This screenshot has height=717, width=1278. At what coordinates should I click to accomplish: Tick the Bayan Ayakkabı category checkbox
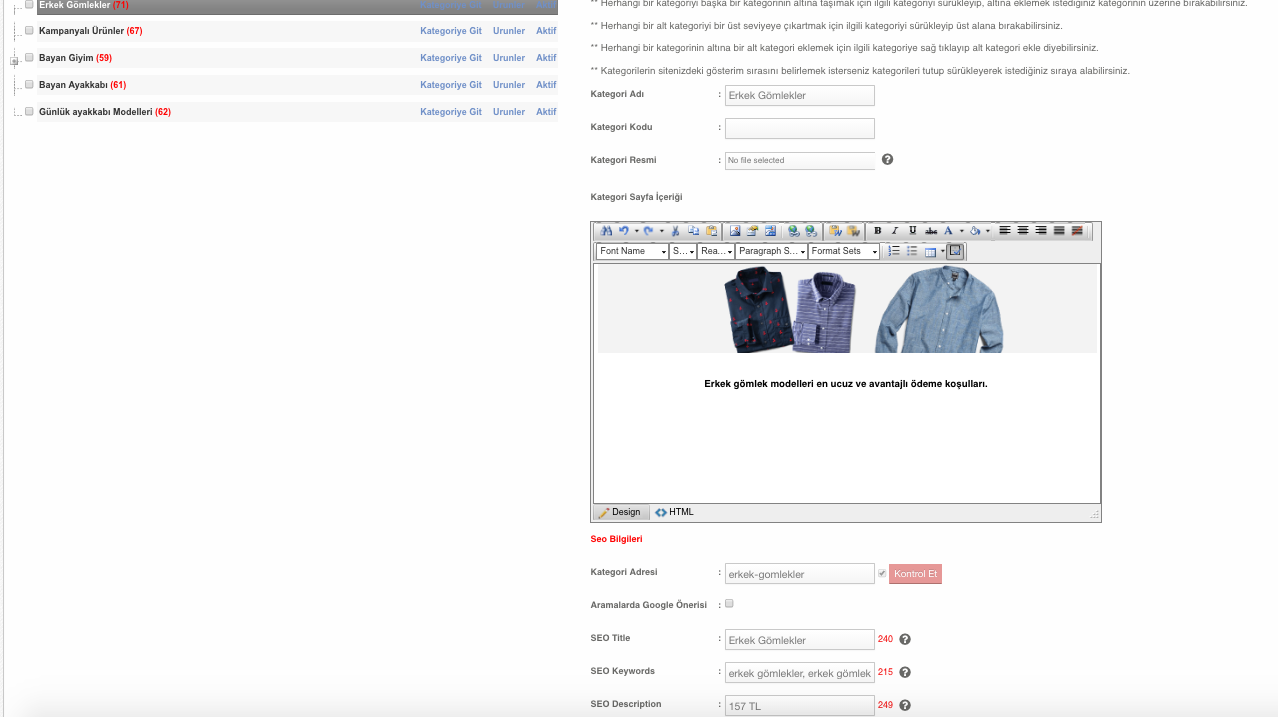pos(29,84)
